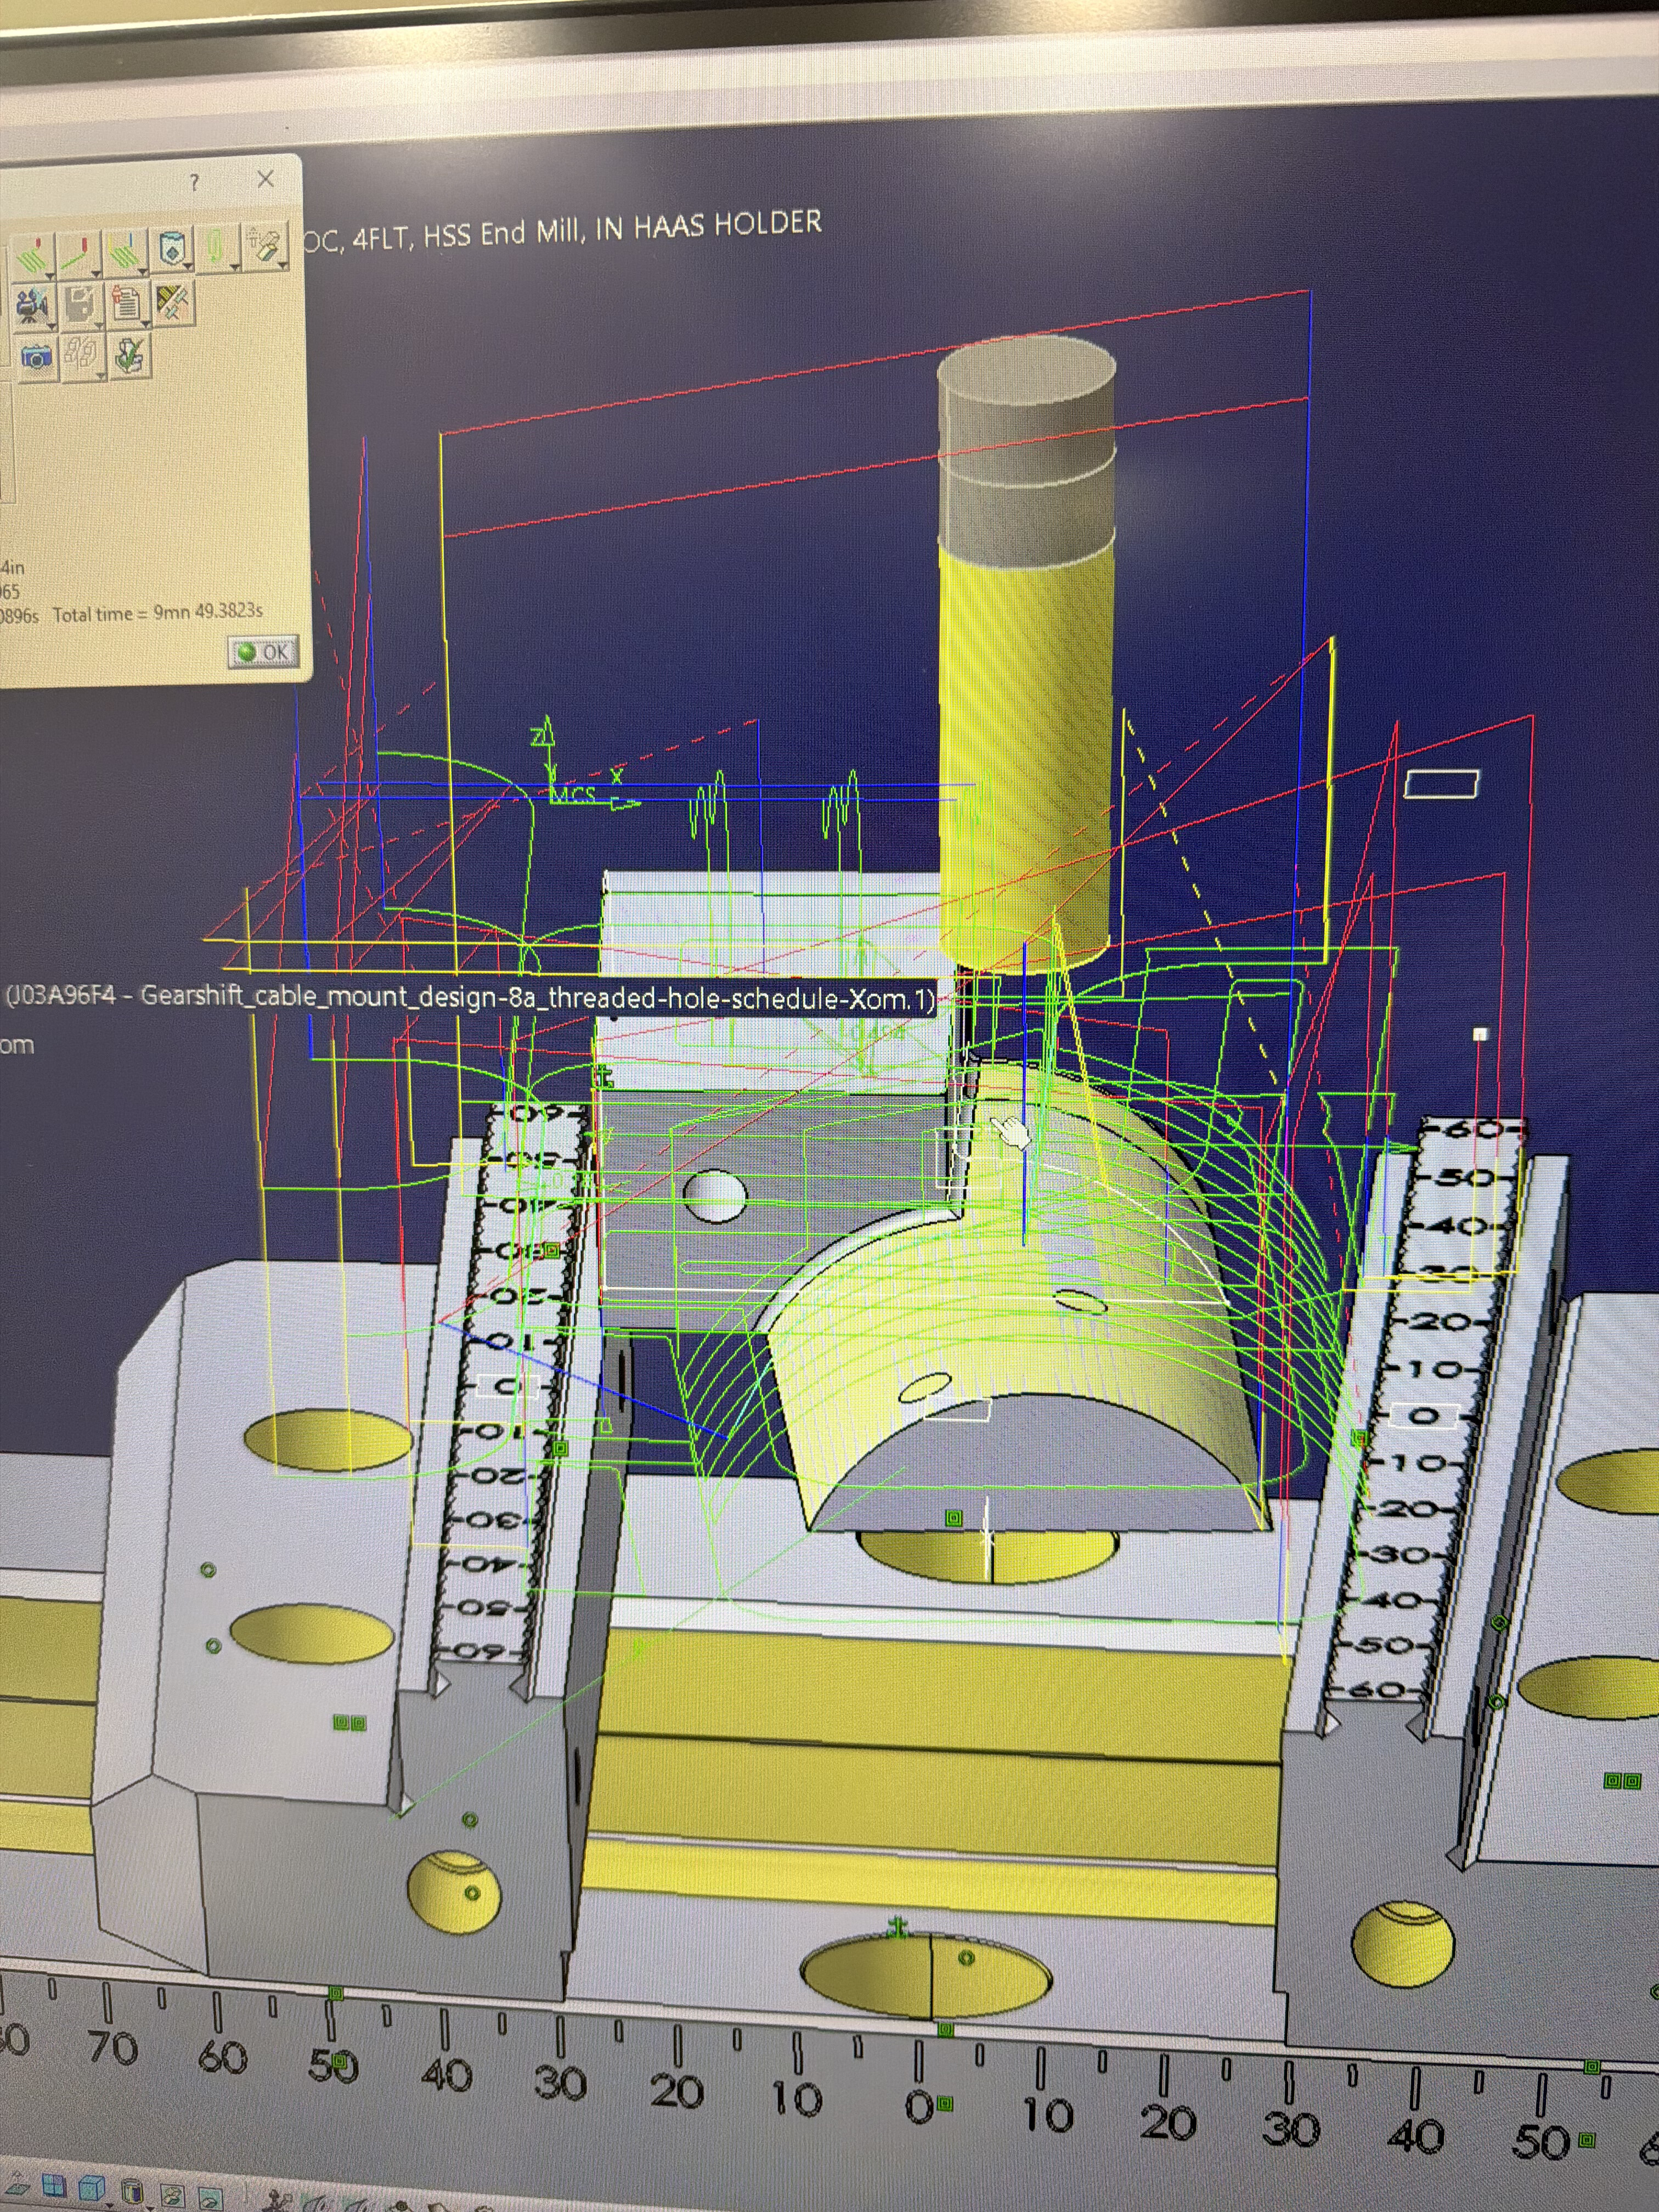Image resolution: width=1659 pixels, height=2212 pixels.
Task: Open dropdown arrow on video camera icon
Action: point(52,326)
